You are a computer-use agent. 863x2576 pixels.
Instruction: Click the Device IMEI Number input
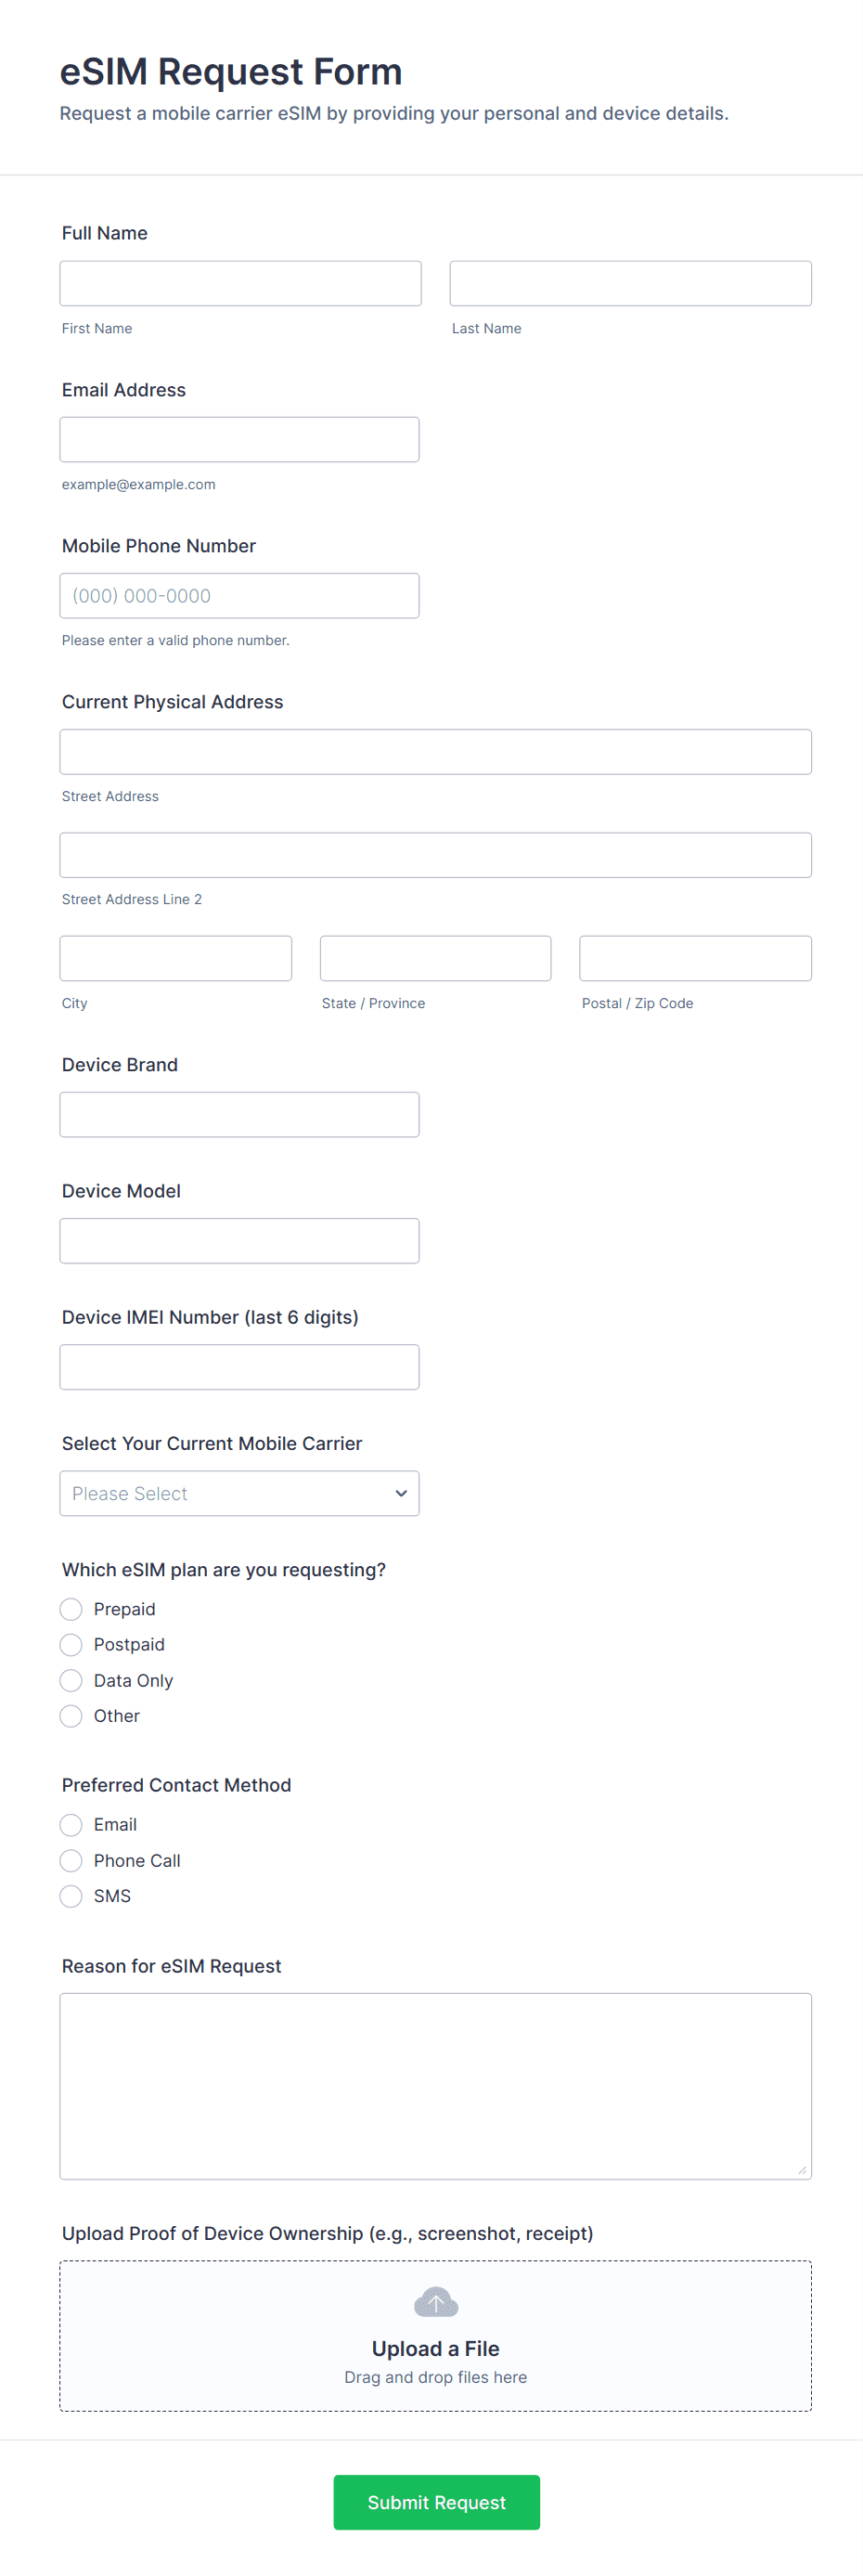coord(239,1367)
